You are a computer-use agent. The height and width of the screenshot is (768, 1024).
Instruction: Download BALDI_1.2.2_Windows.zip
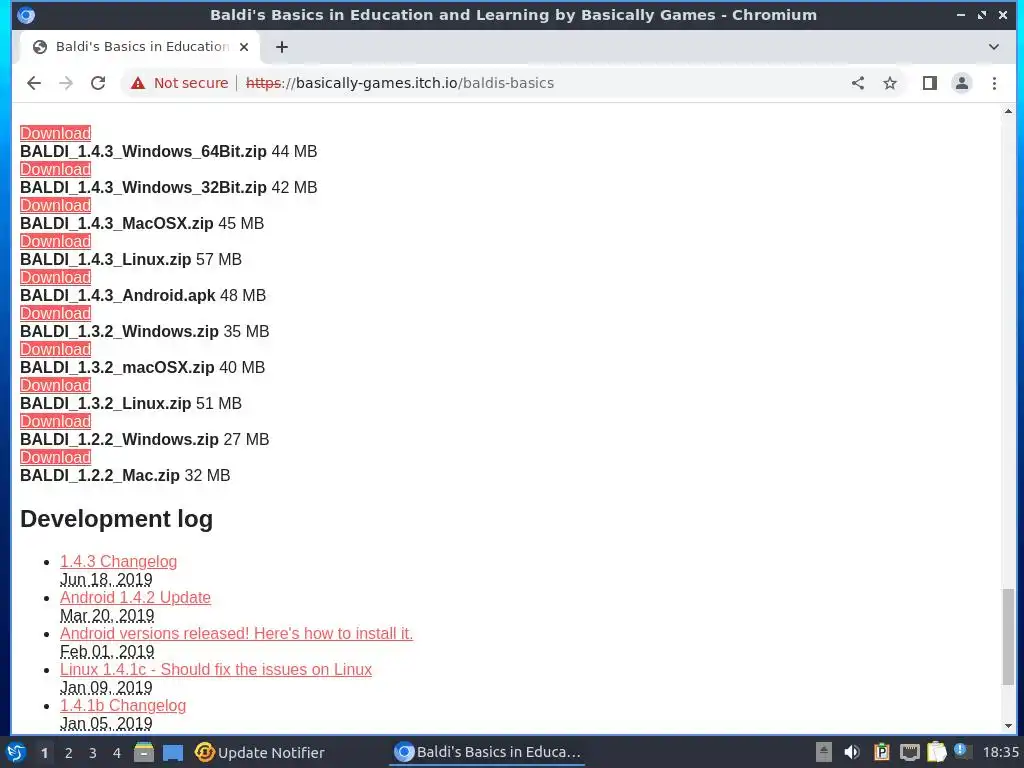click(x=56, y=421)
